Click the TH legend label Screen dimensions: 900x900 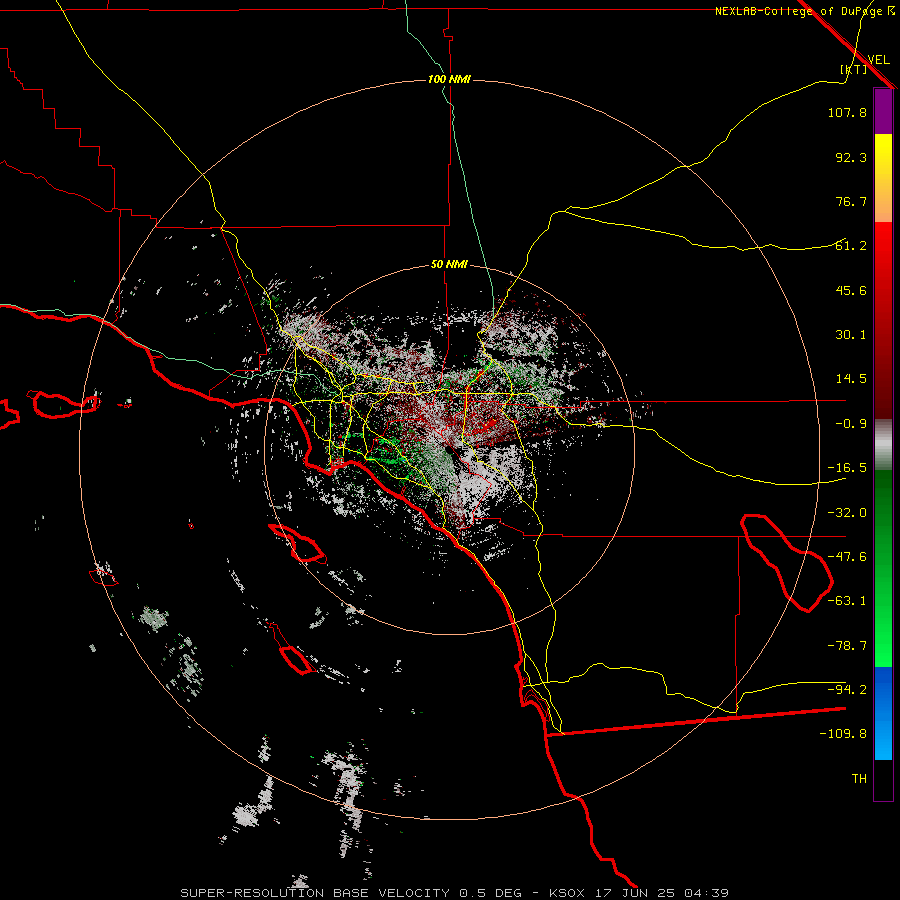(859, 778)
